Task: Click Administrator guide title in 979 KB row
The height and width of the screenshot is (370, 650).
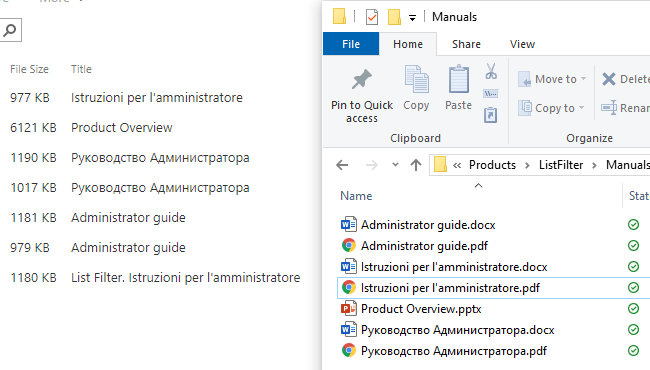Action: point(128,247)
